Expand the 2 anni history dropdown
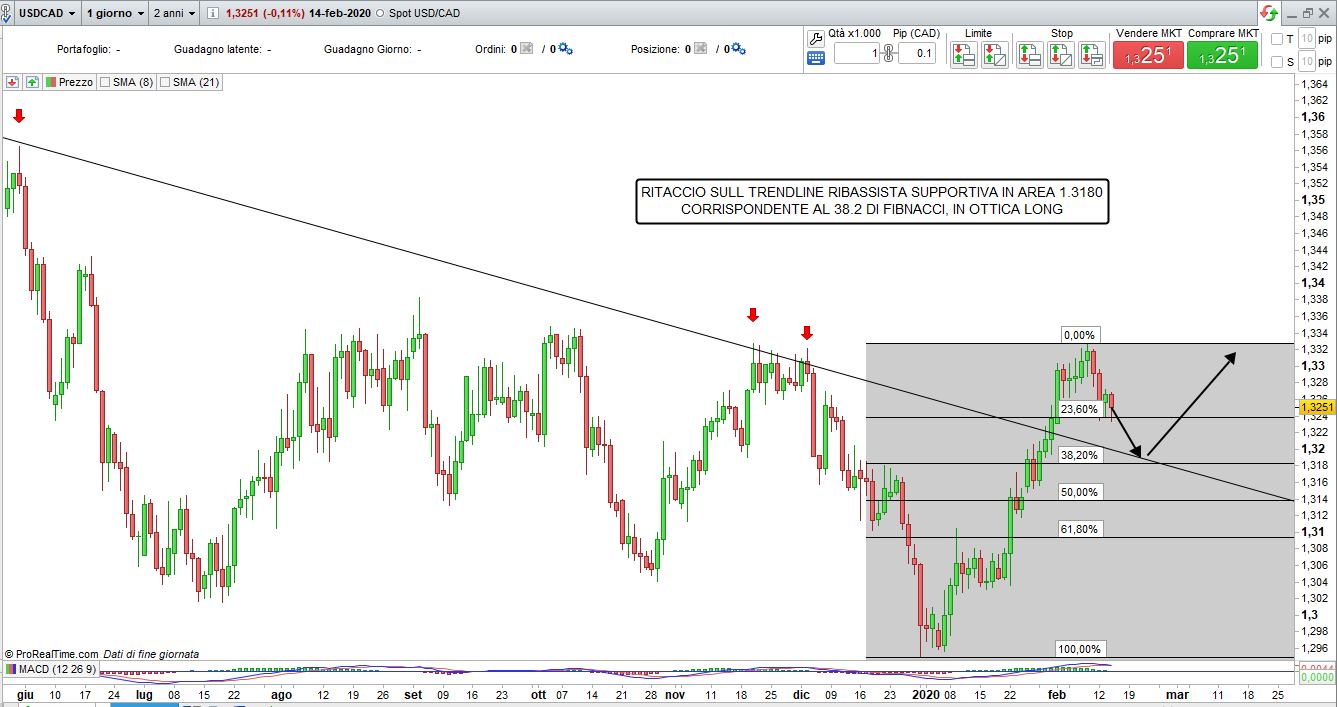 coord(174,13)
